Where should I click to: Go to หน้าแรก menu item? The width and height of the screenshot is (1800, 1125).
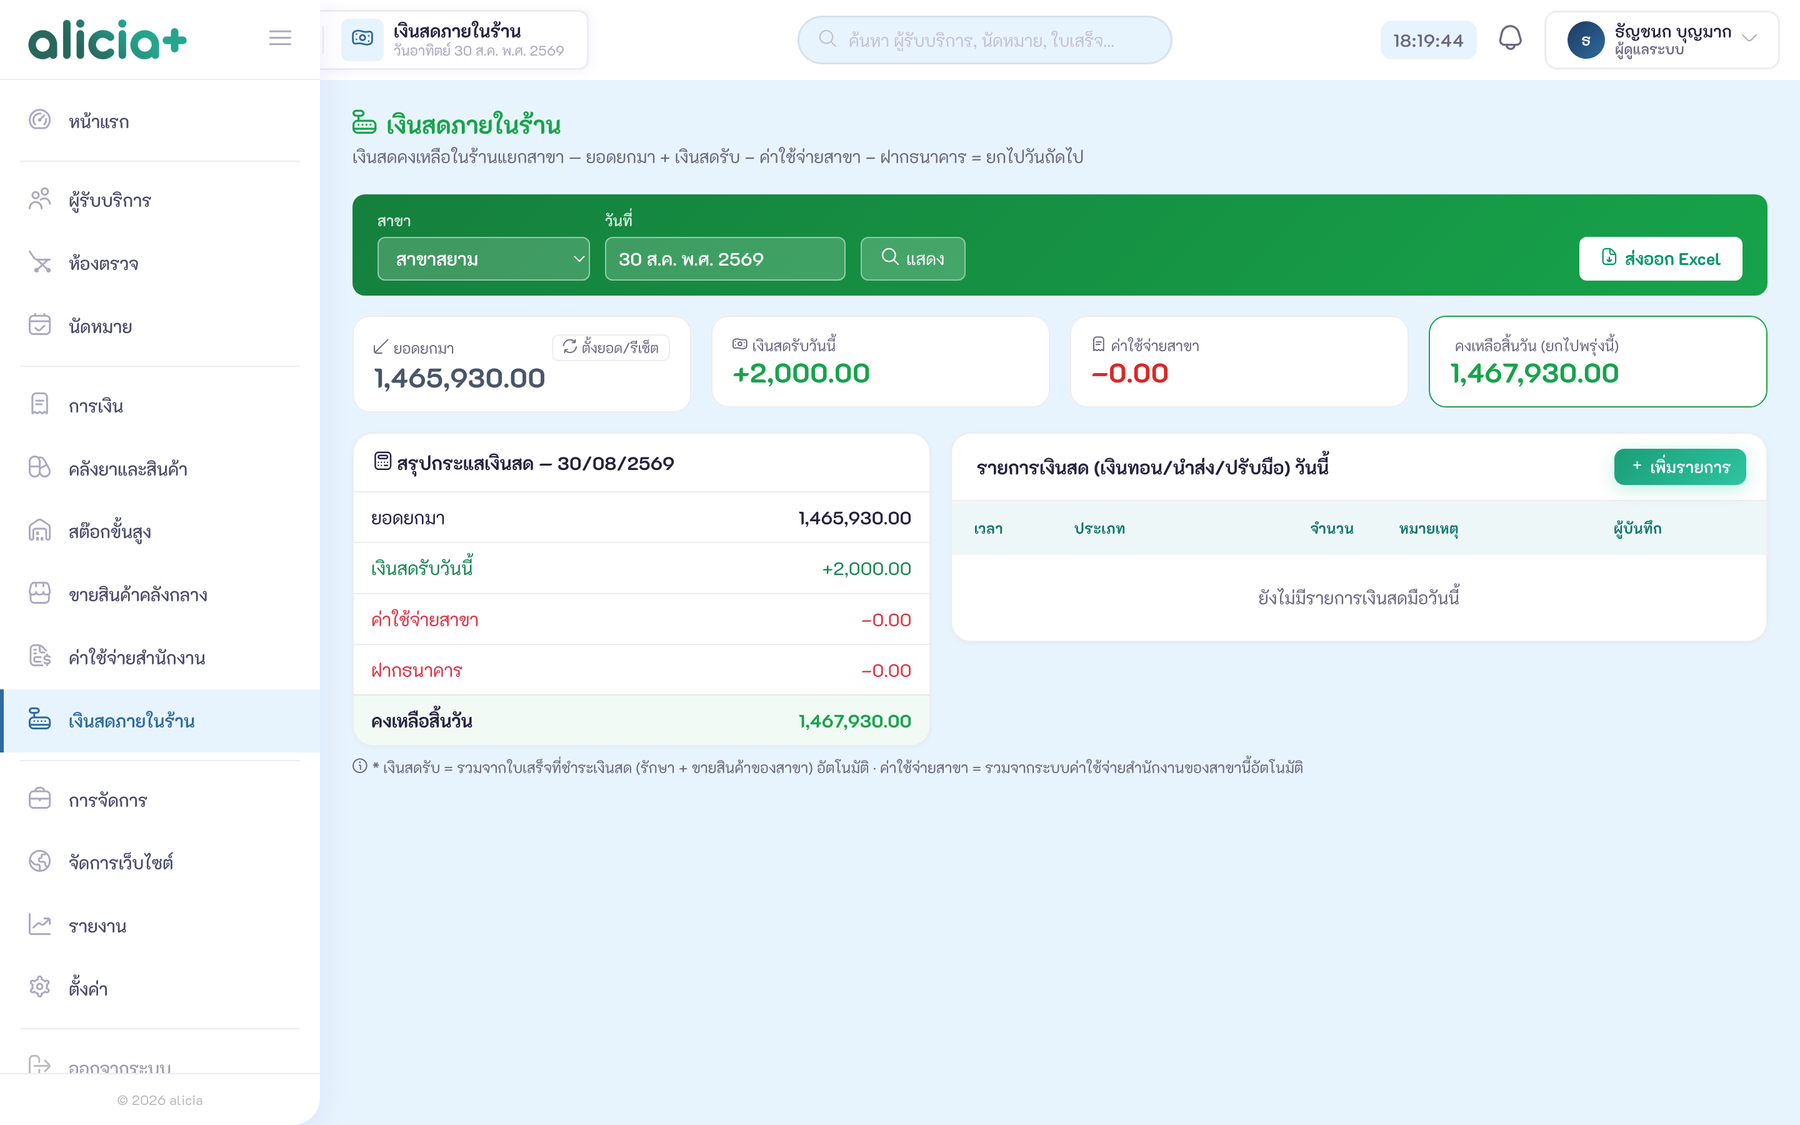pos(160,121)
